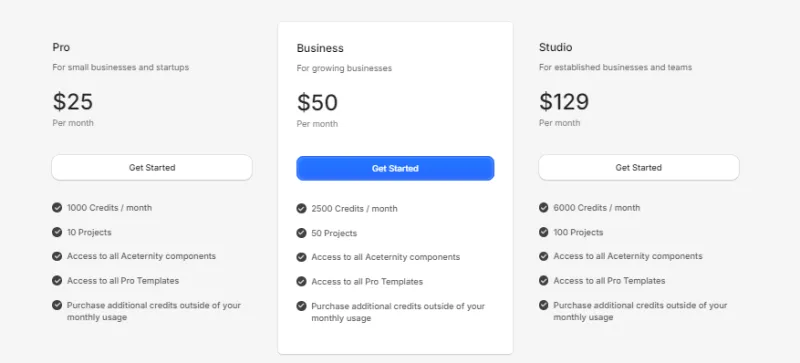Image resolution: width=800 pixels, height=363 pixels.
Task: Click 'For growing businesses' description
Action: click(344, 68)
